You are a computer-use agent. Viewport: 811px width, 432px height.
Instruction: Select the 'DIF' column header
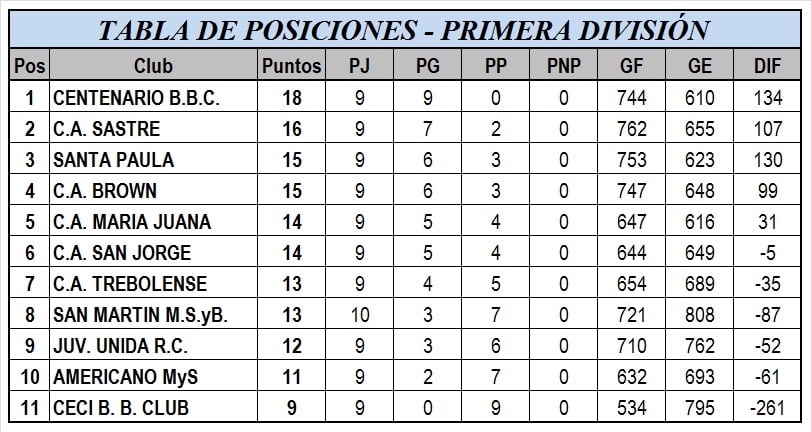[768, 67]
